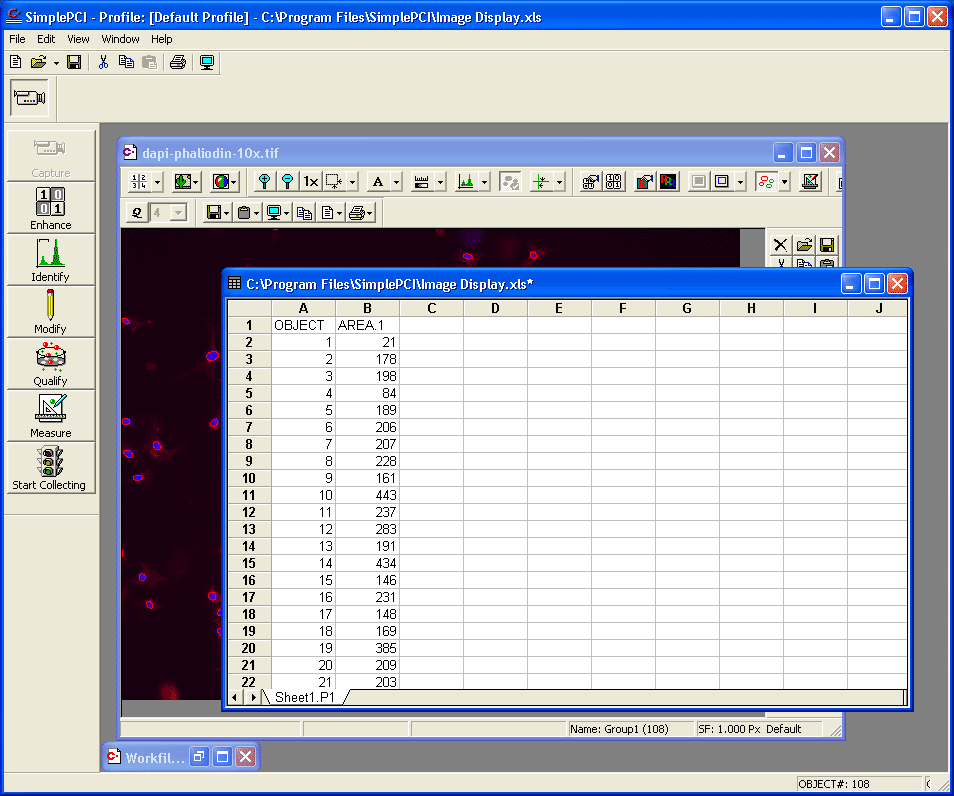Expand the Open folder dropdown arrow

coord(56,63)
